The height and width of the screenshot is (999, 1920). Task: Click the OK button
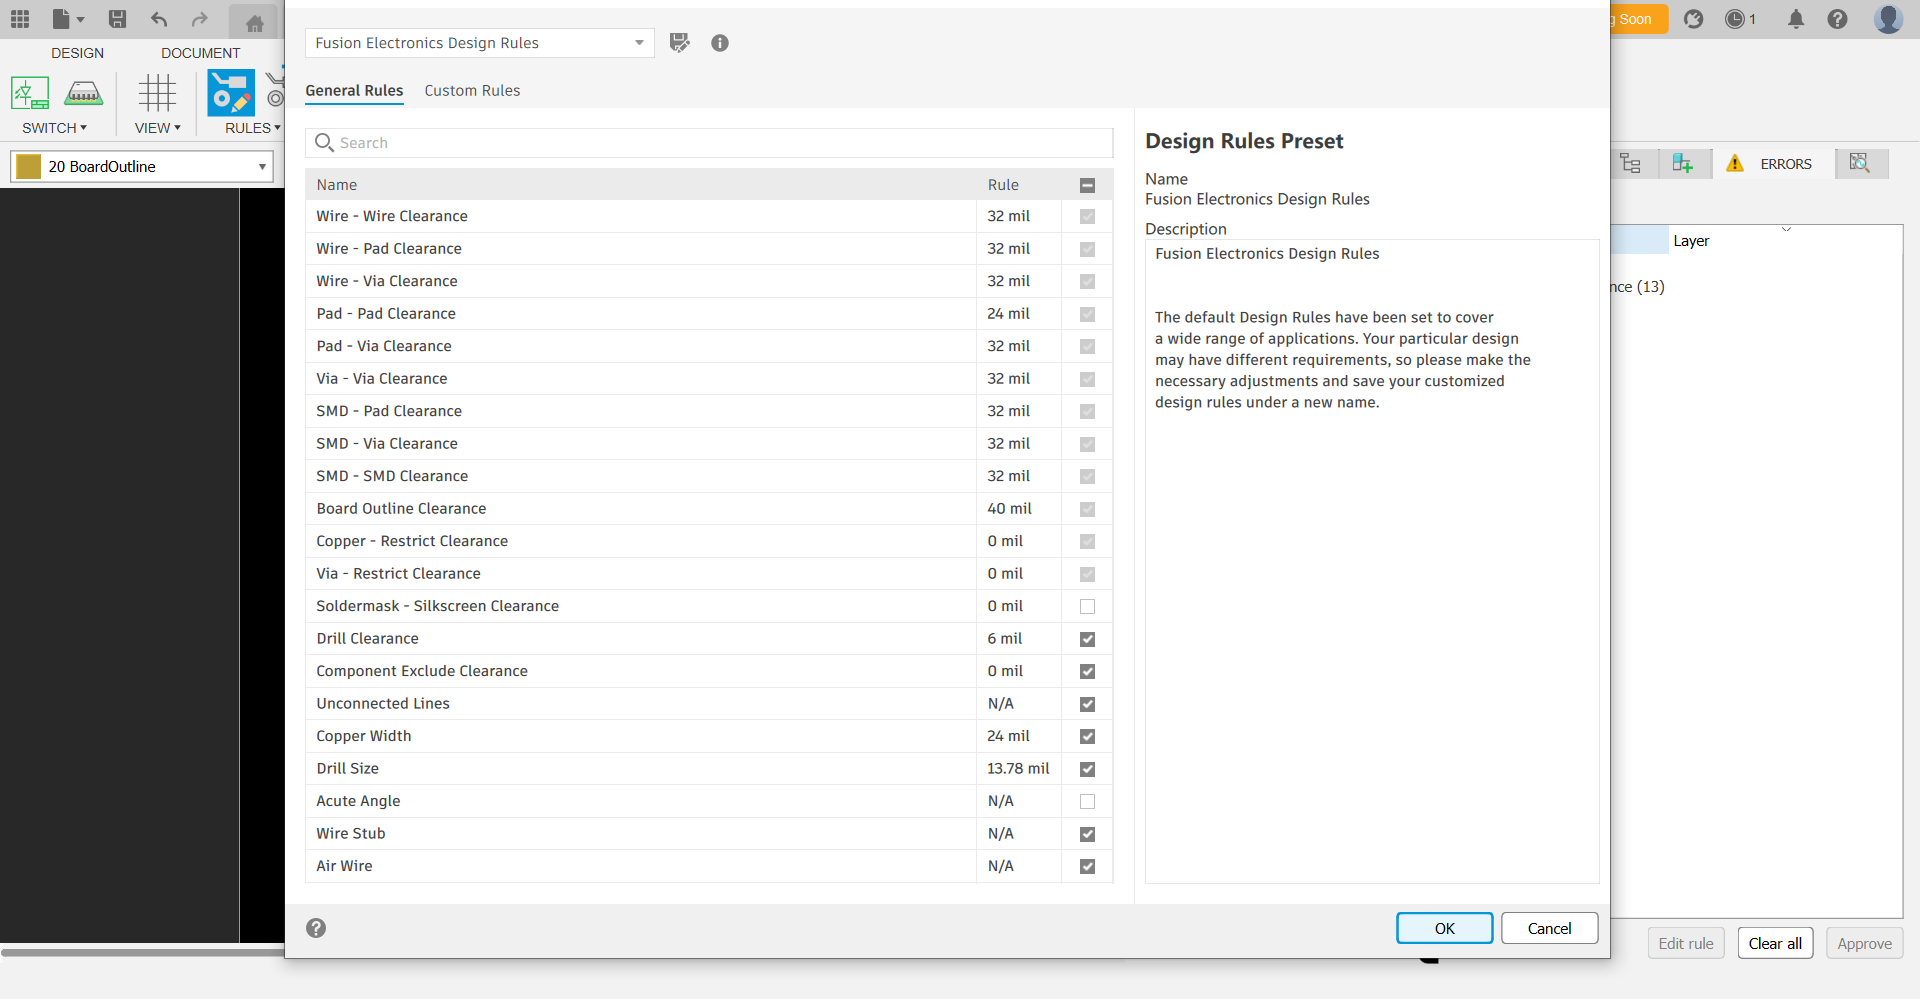coord(1444,928)
